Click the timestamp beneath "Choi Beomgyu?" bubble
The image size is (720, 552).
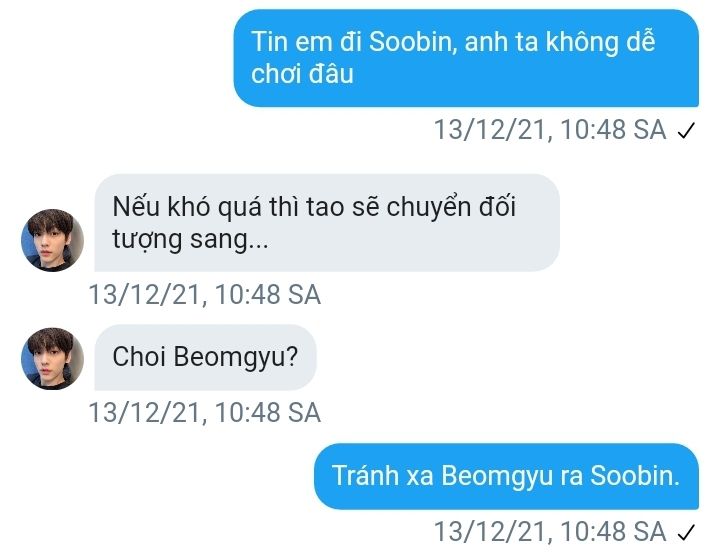[205, 412]
